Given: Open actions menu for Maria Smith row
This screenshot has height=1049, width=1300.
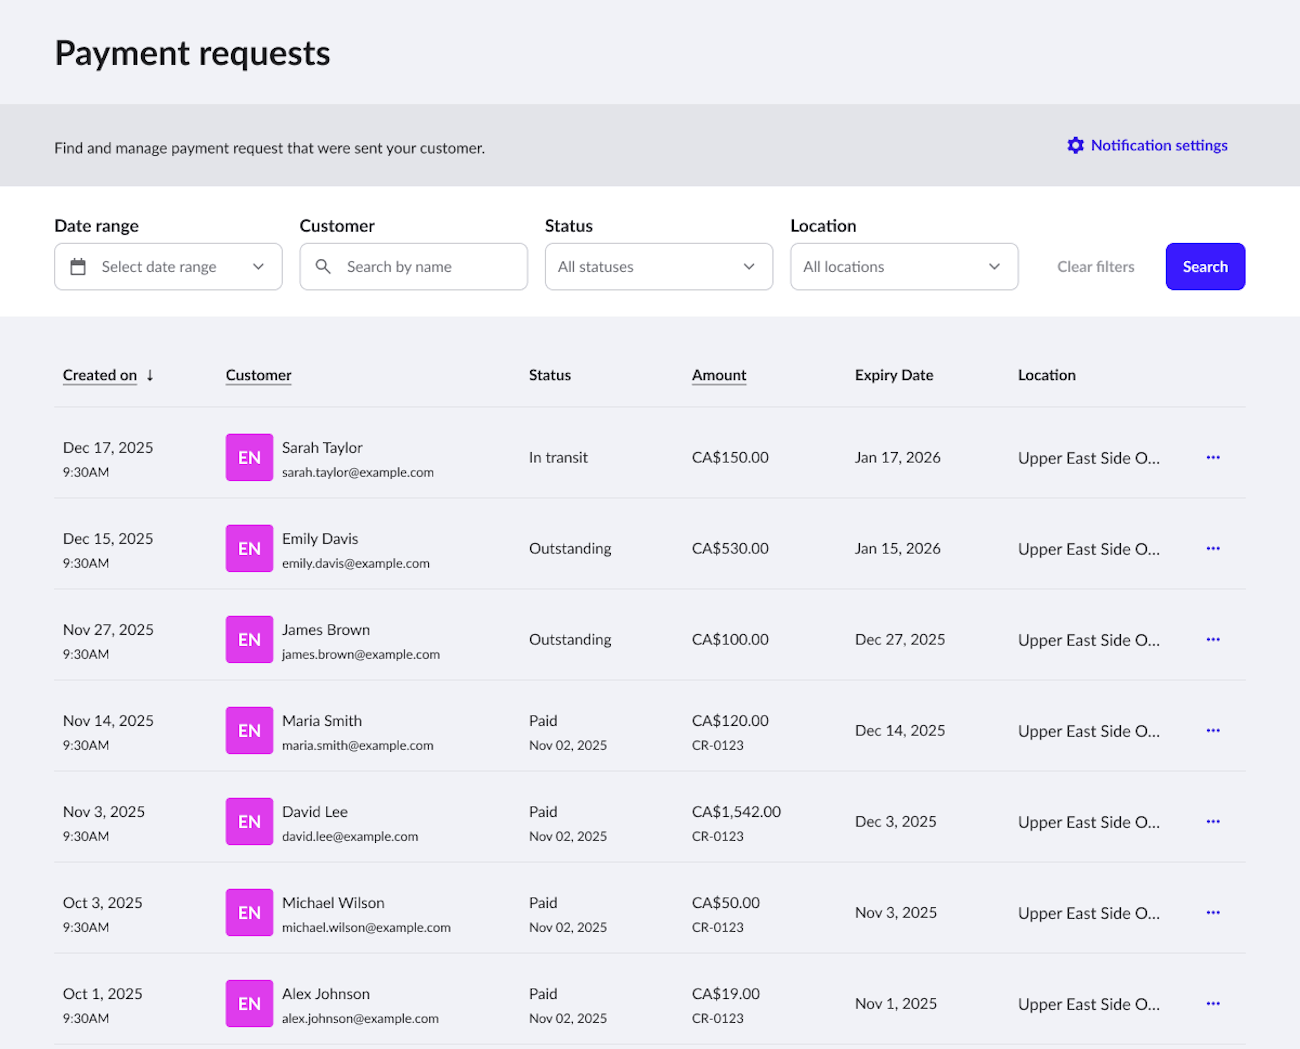Looking at the screenshot, I should pos(1213,730).
